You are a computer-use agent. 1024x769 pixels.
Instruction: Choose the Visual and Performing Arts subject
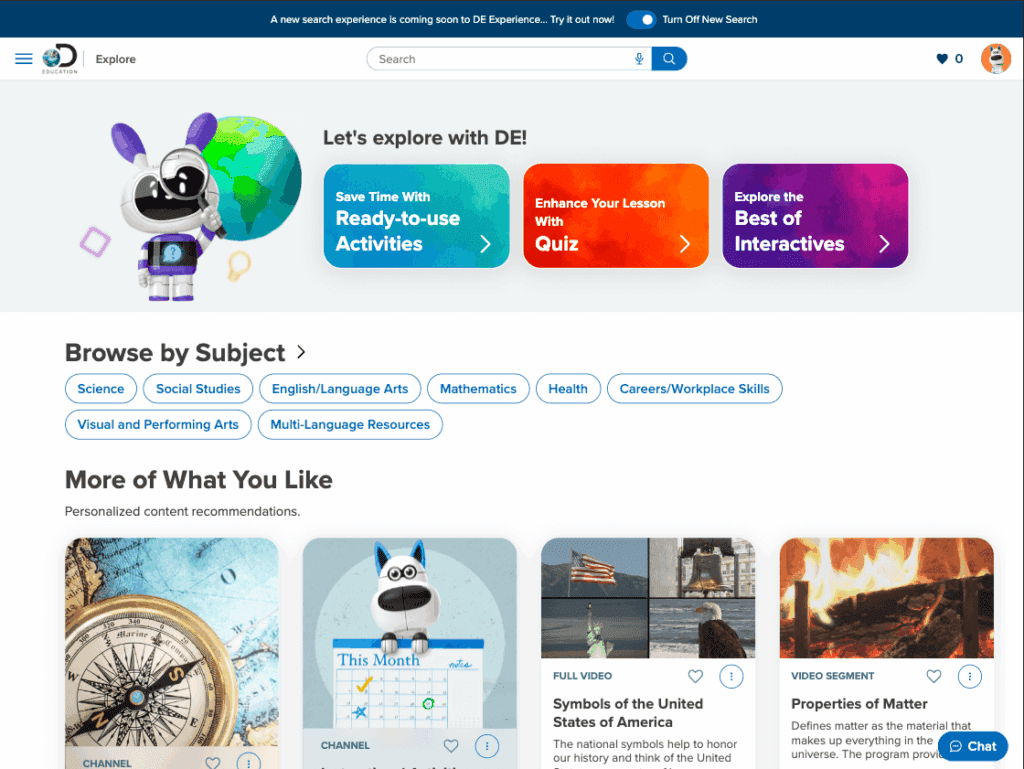point(158,424)
